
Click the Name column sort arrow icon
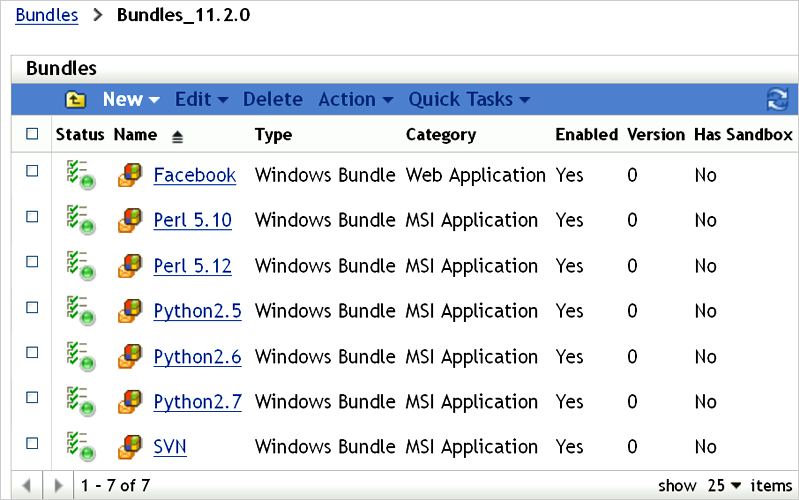pyautogui.click(x=177, y=135)
